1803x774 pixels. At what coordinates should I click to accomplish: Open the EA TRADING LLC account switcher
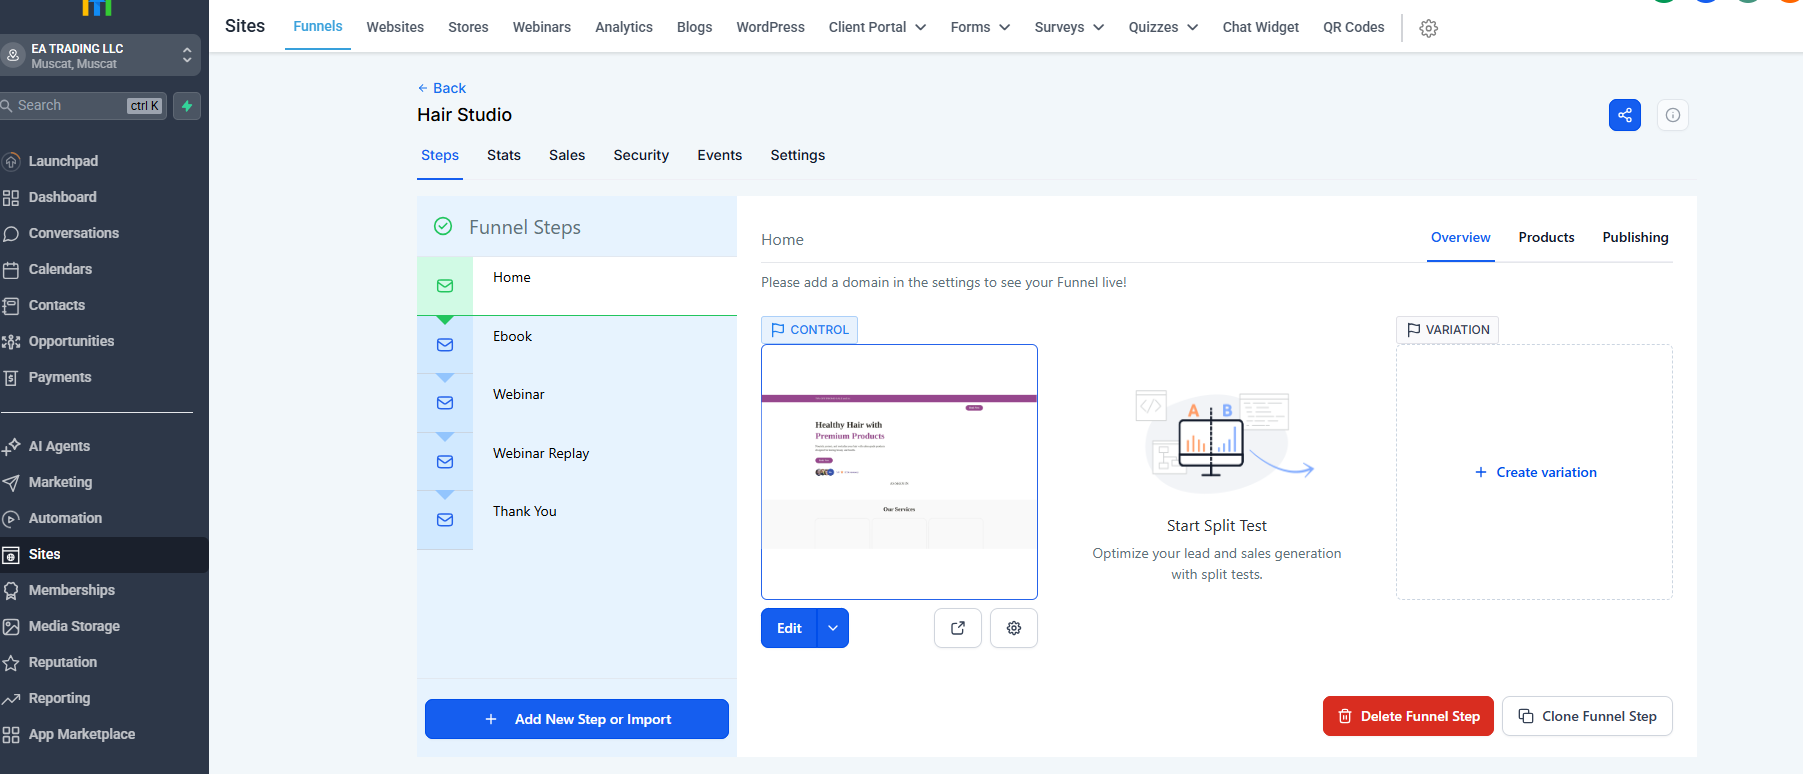tap(100, 56)
